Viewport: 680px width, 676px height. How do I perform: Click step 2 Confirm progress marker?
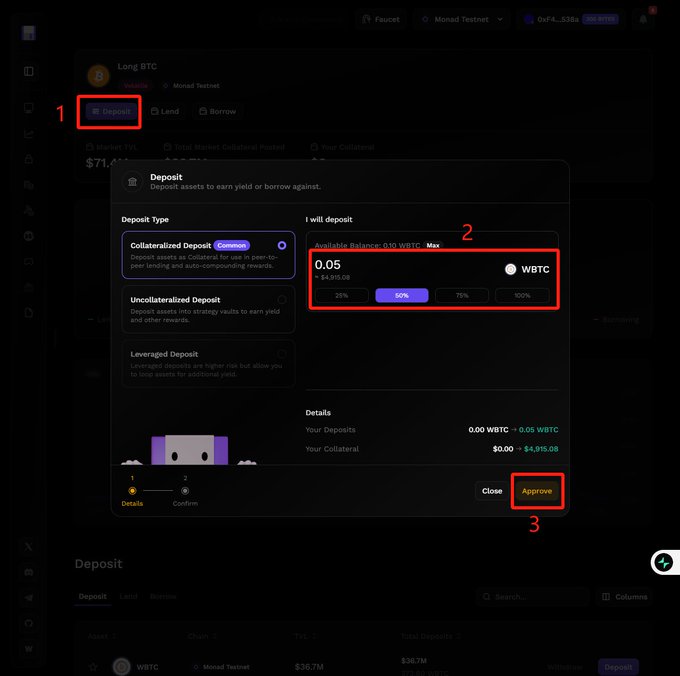pyautogui.click(x=185, y=491)
